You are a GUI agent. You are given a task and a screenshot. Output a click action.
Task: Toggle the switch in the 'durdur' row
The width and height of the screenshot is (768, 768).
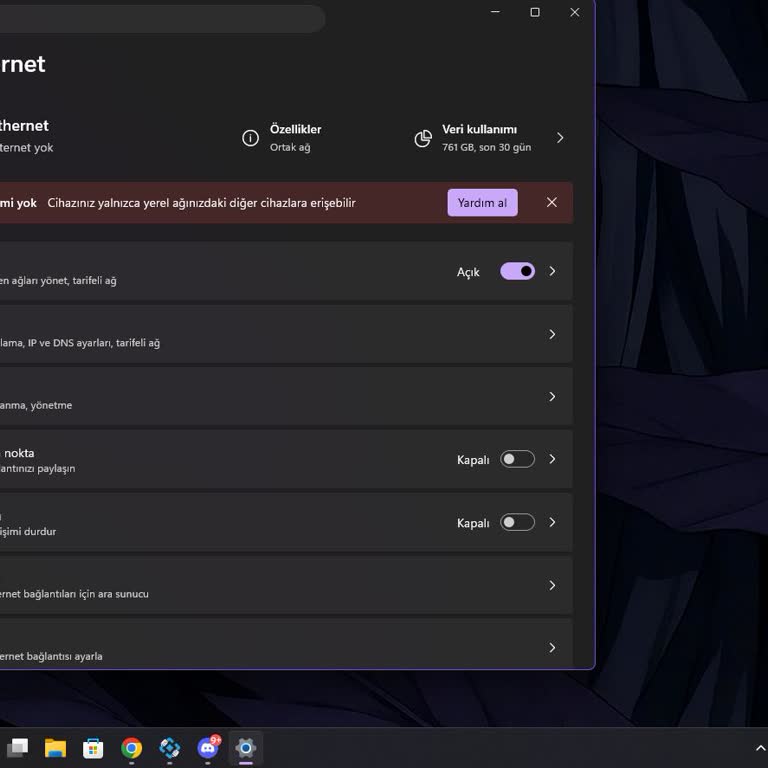tap(517, 522)
